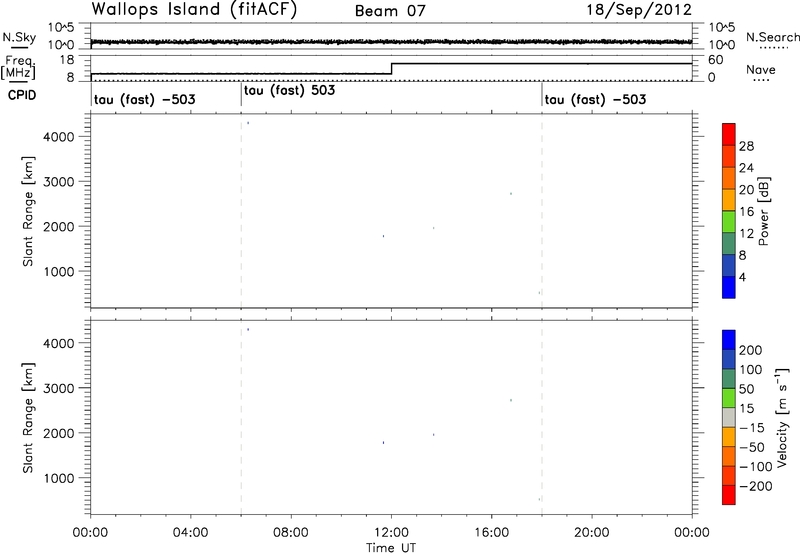Click the 'N.Search' legend label
Screen dimensions: 800x554
pyautogui.click(x=772, y=37)
